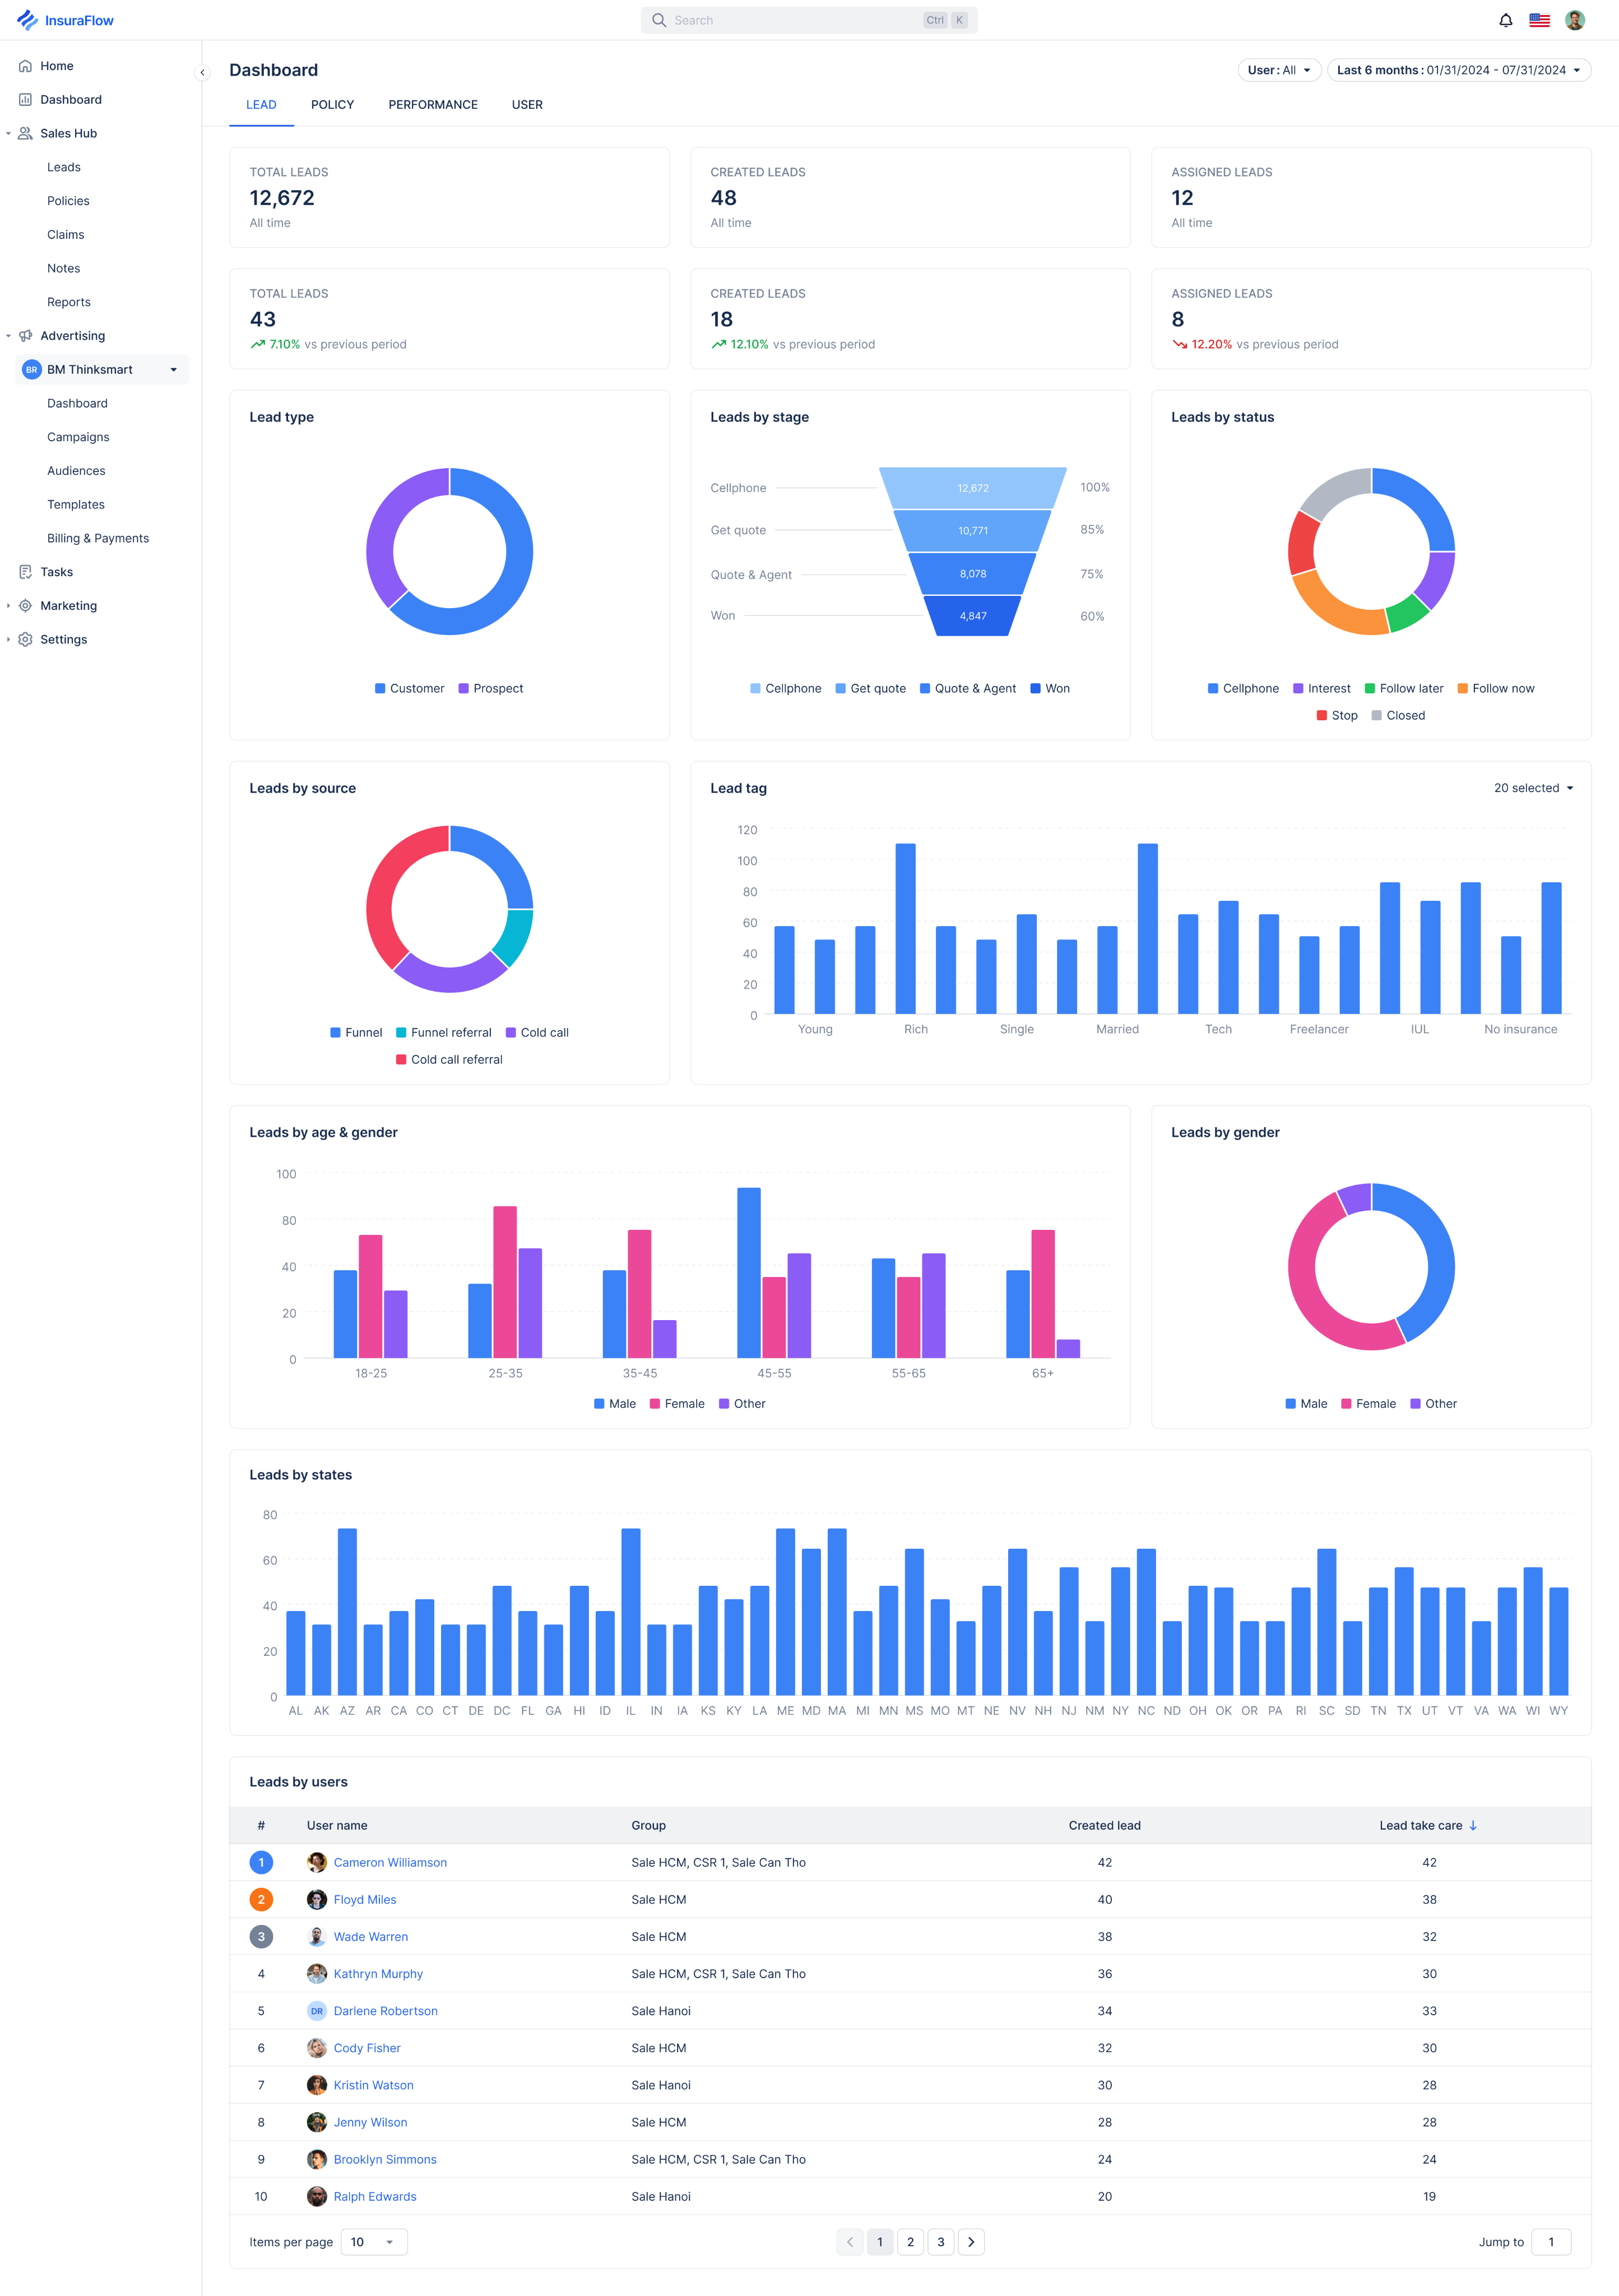Open the User: All dropdown
Viewport: 1619px width, 2296px height.
1279,70
